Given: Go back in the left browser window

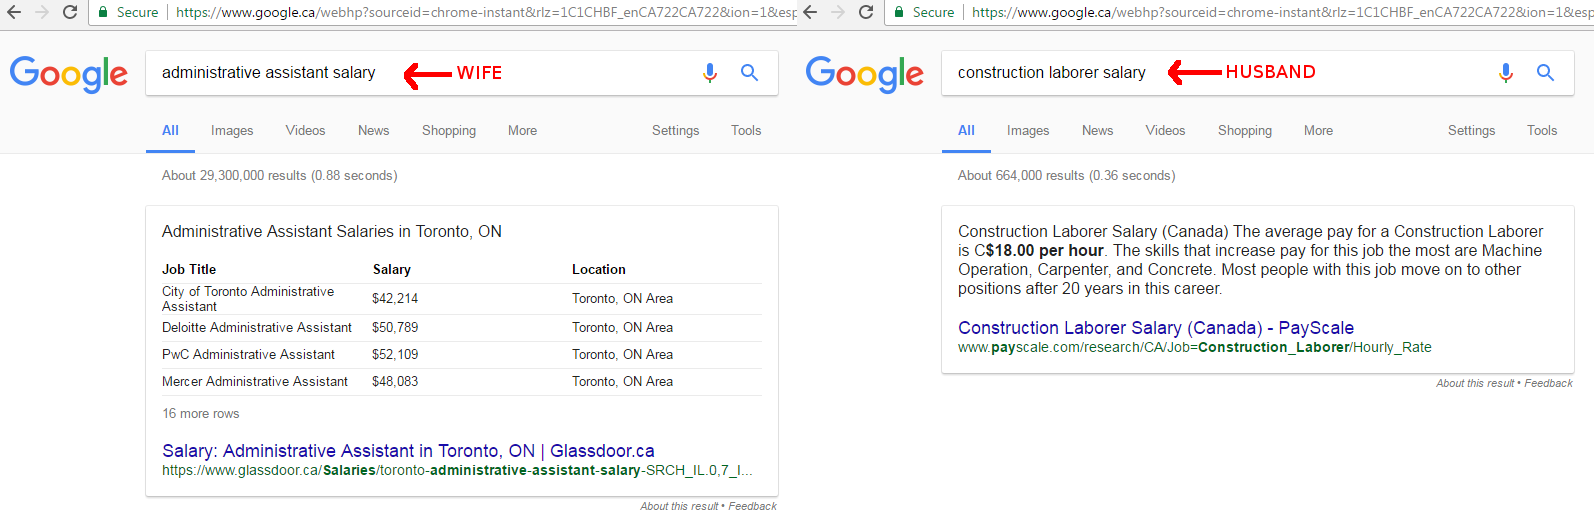Looking at the screenshot, I should pyautogui.click(x=14, y=12).
